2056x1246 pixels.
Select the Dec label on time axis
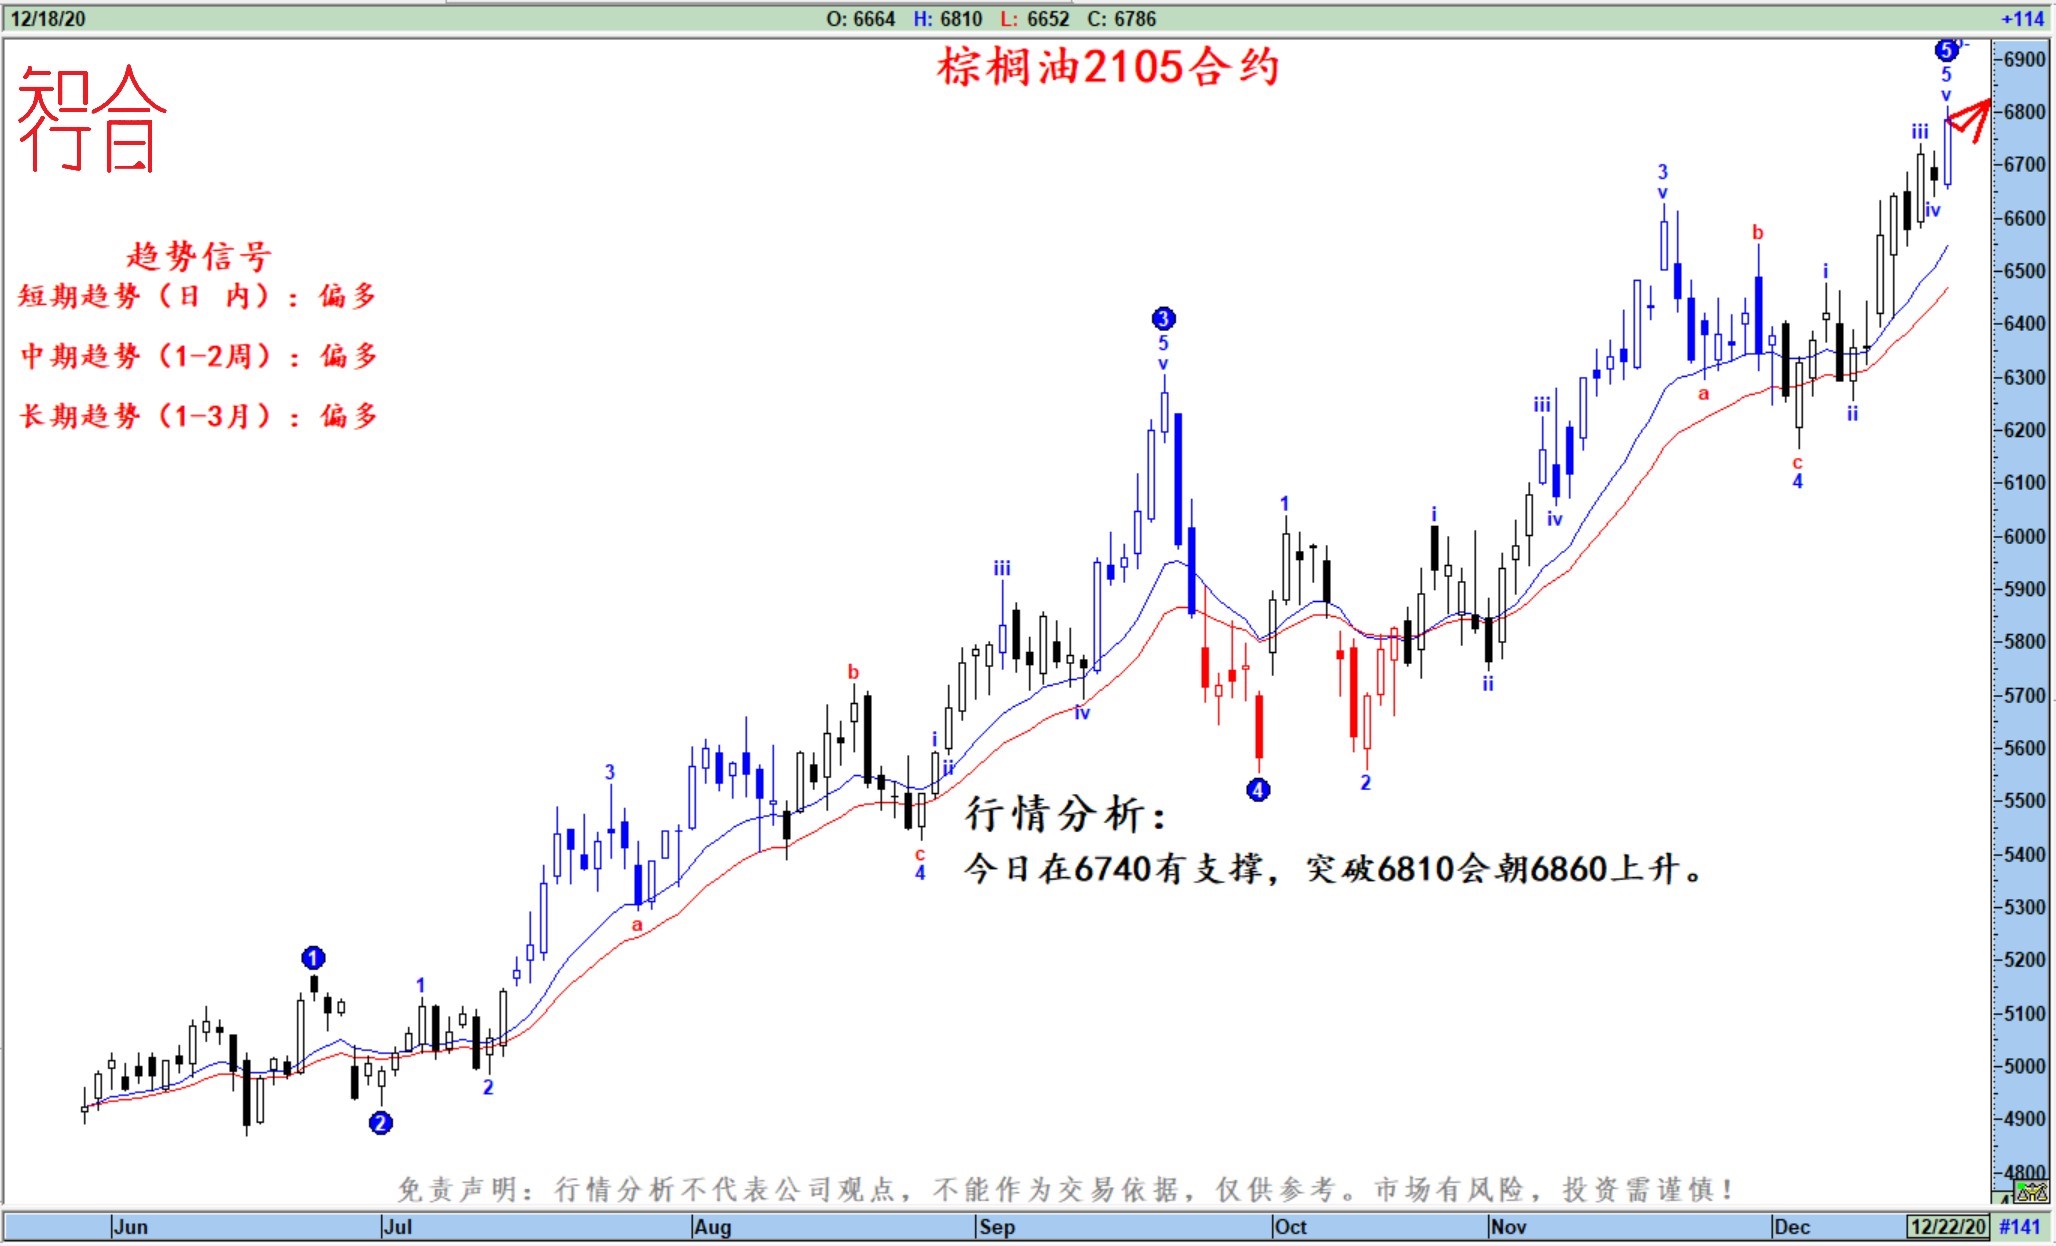(x=1791, y=1227)
